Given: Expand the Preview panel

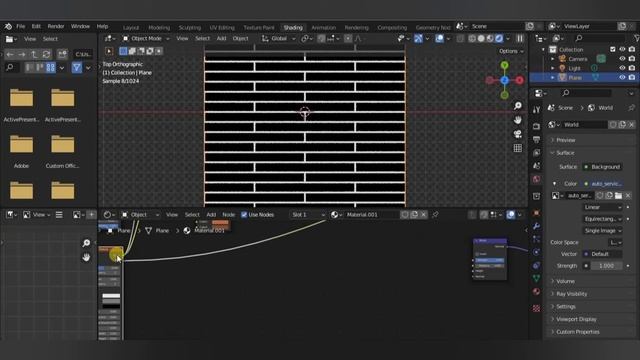Looking at the screenshot, I should point(566,140).
